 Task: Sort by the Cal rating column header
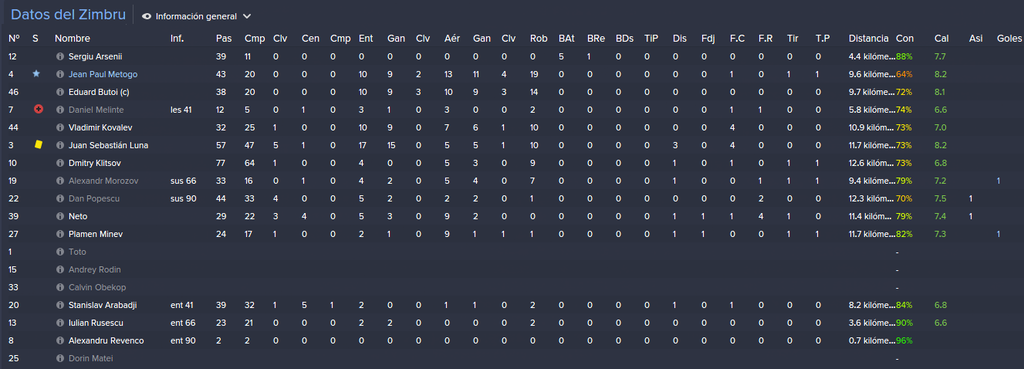942,39
